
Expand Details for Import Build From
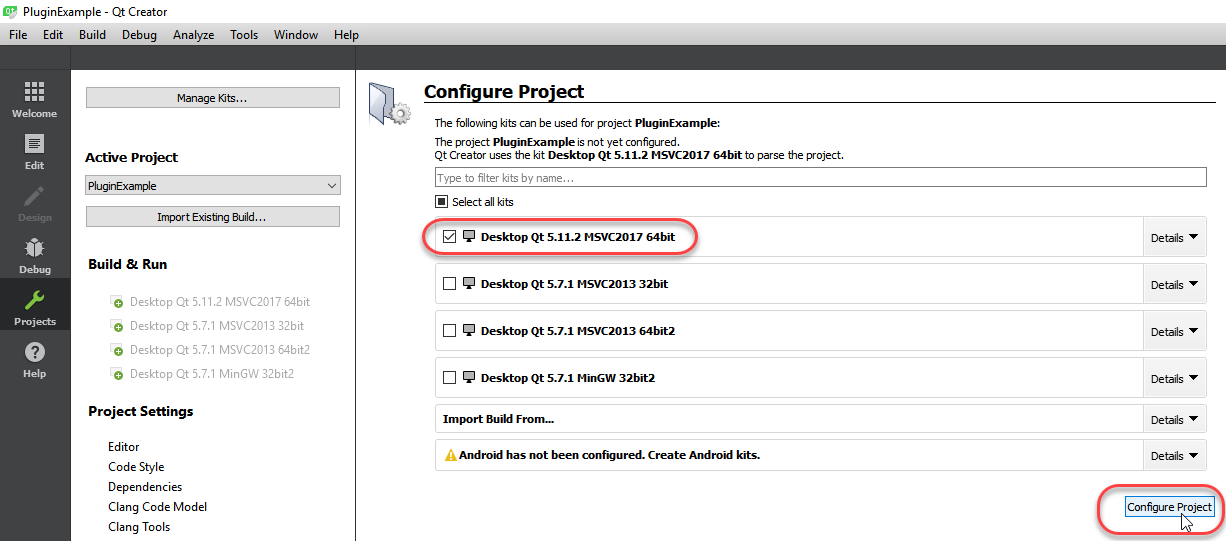click(x=1173, y=420)
